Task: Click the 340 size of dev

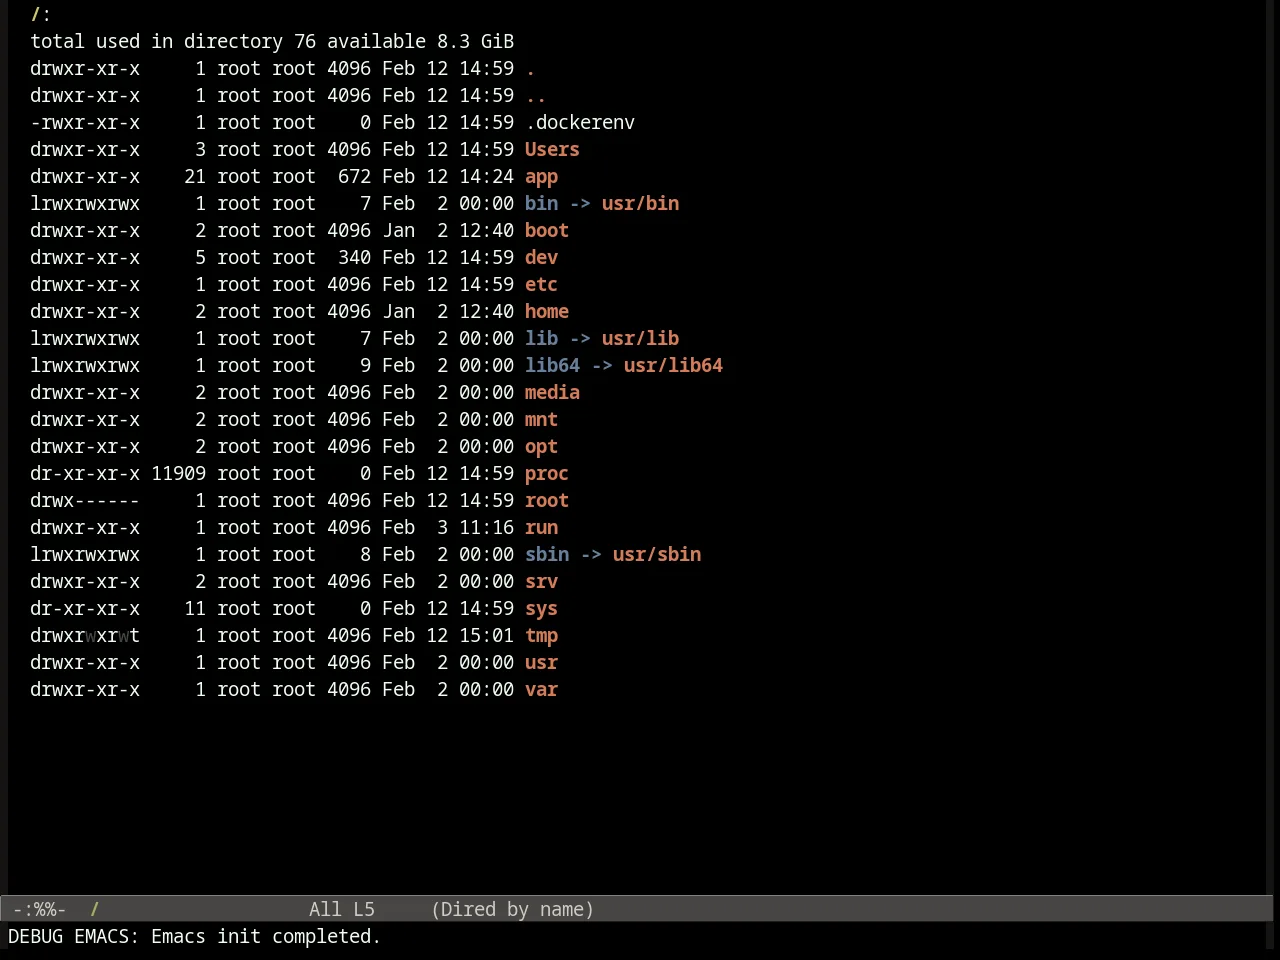Action: tap(354, 258)
